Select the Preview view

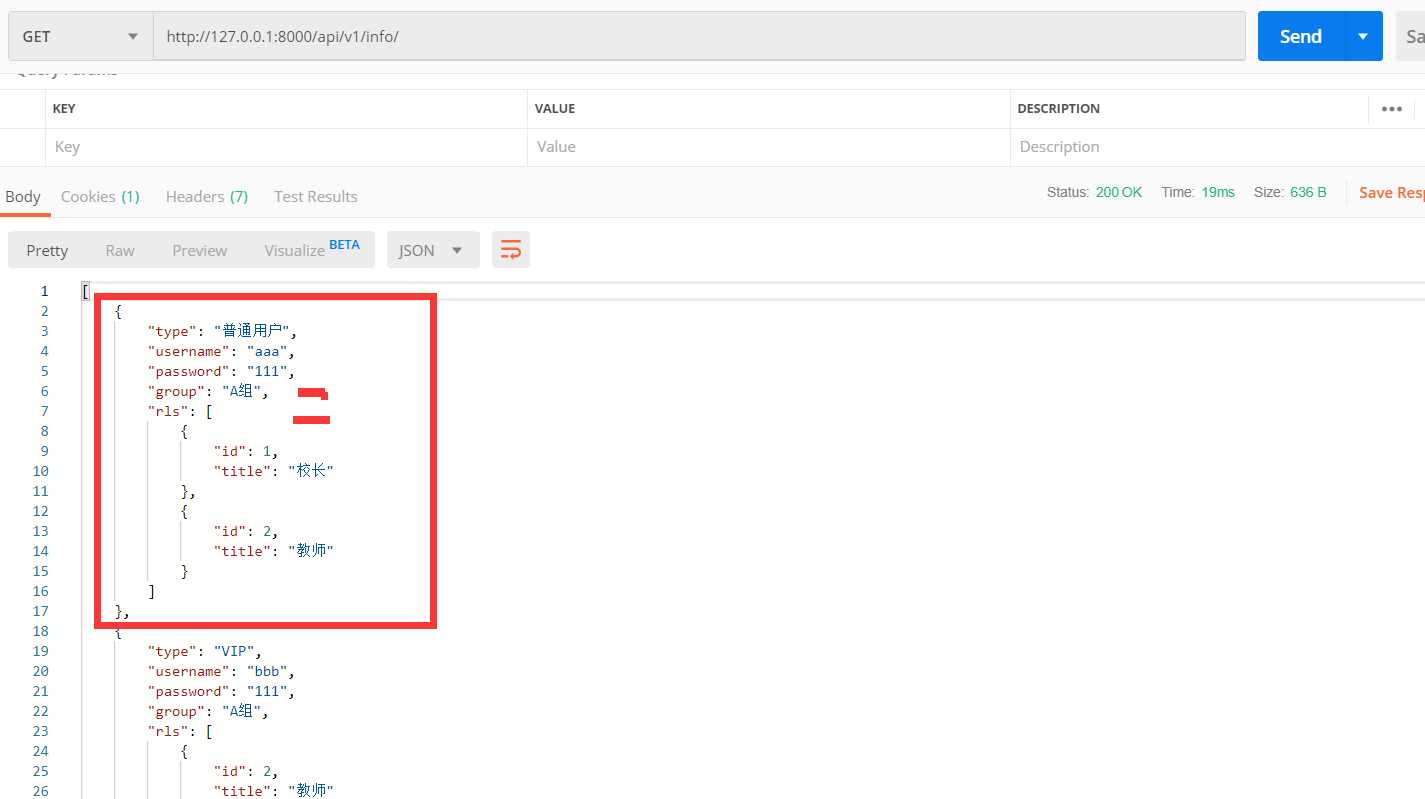(200, 250)
